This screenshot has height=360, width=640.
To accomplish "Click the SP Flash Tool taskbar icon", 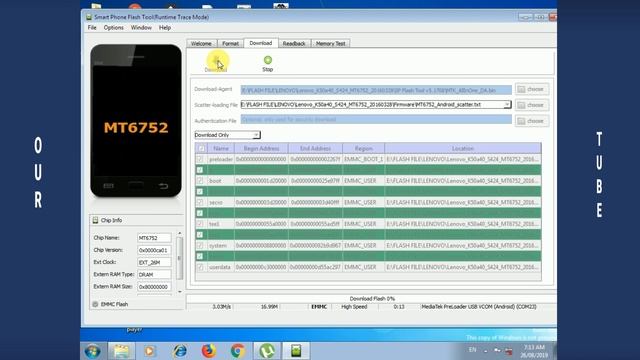I will 296,351.
